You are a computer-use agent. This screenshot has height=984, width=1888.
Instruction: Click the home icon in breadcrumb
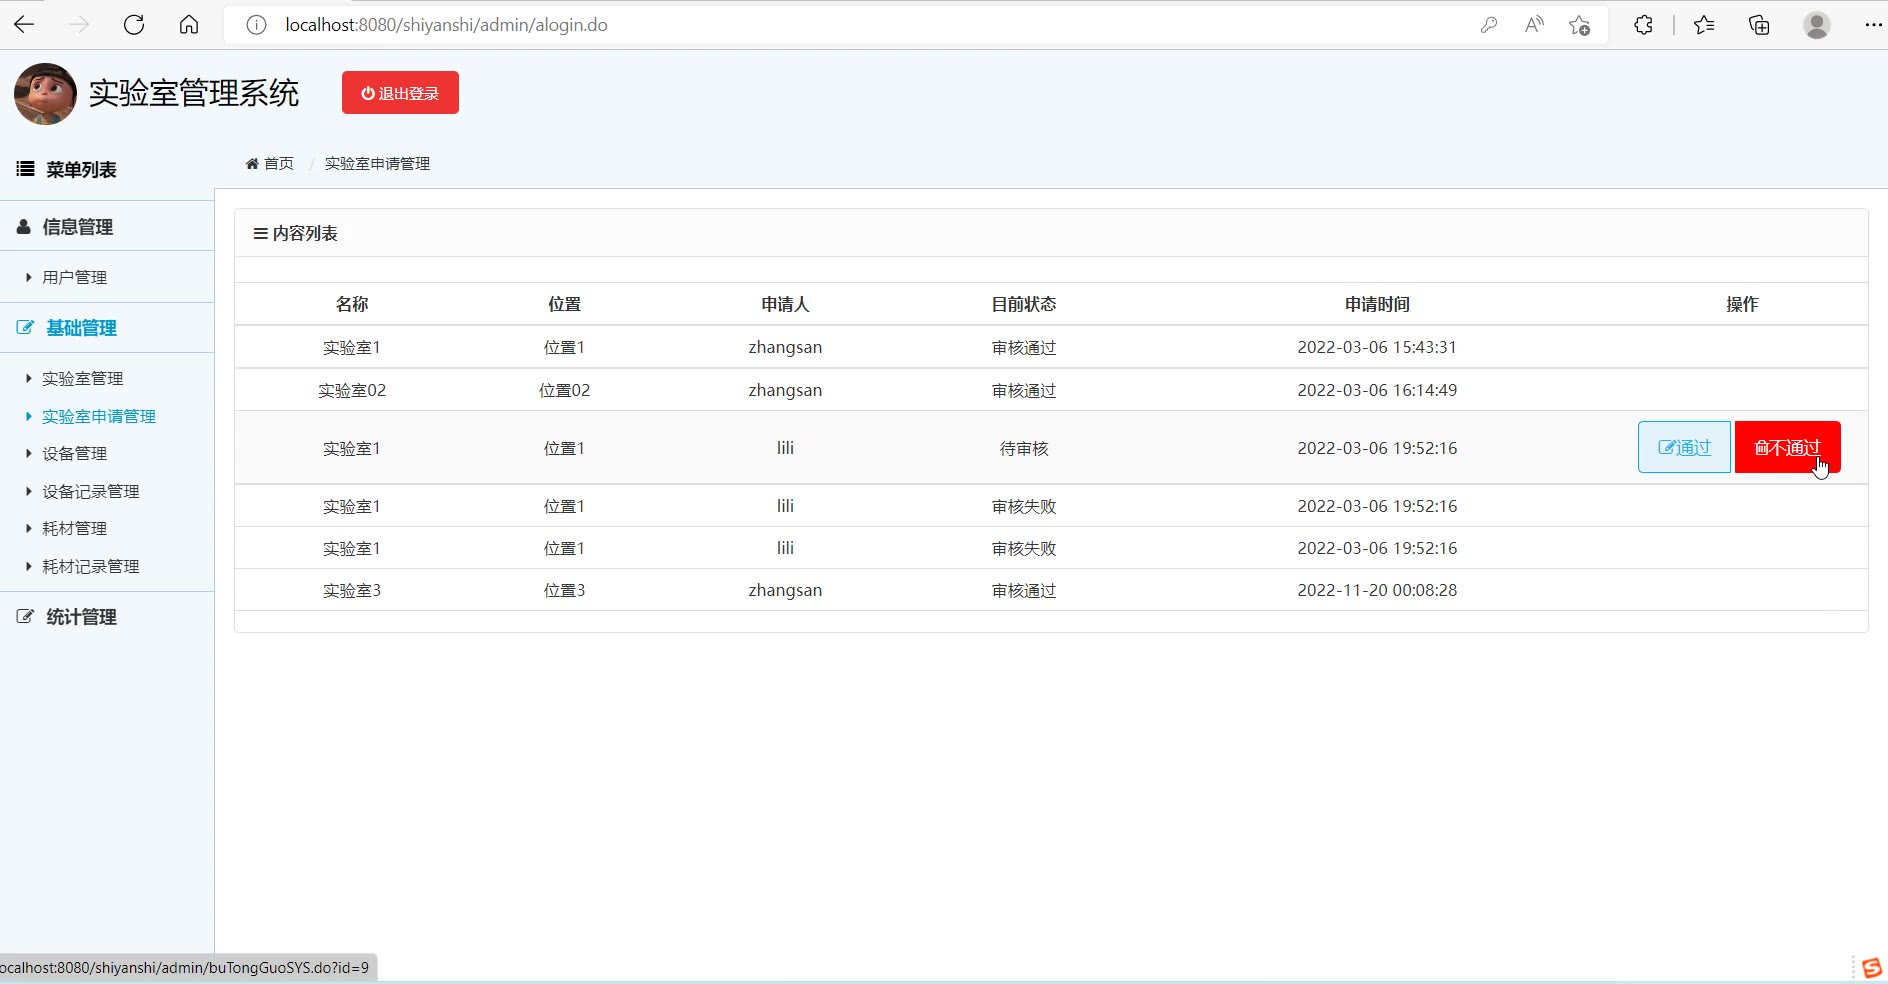coord(252,163)
